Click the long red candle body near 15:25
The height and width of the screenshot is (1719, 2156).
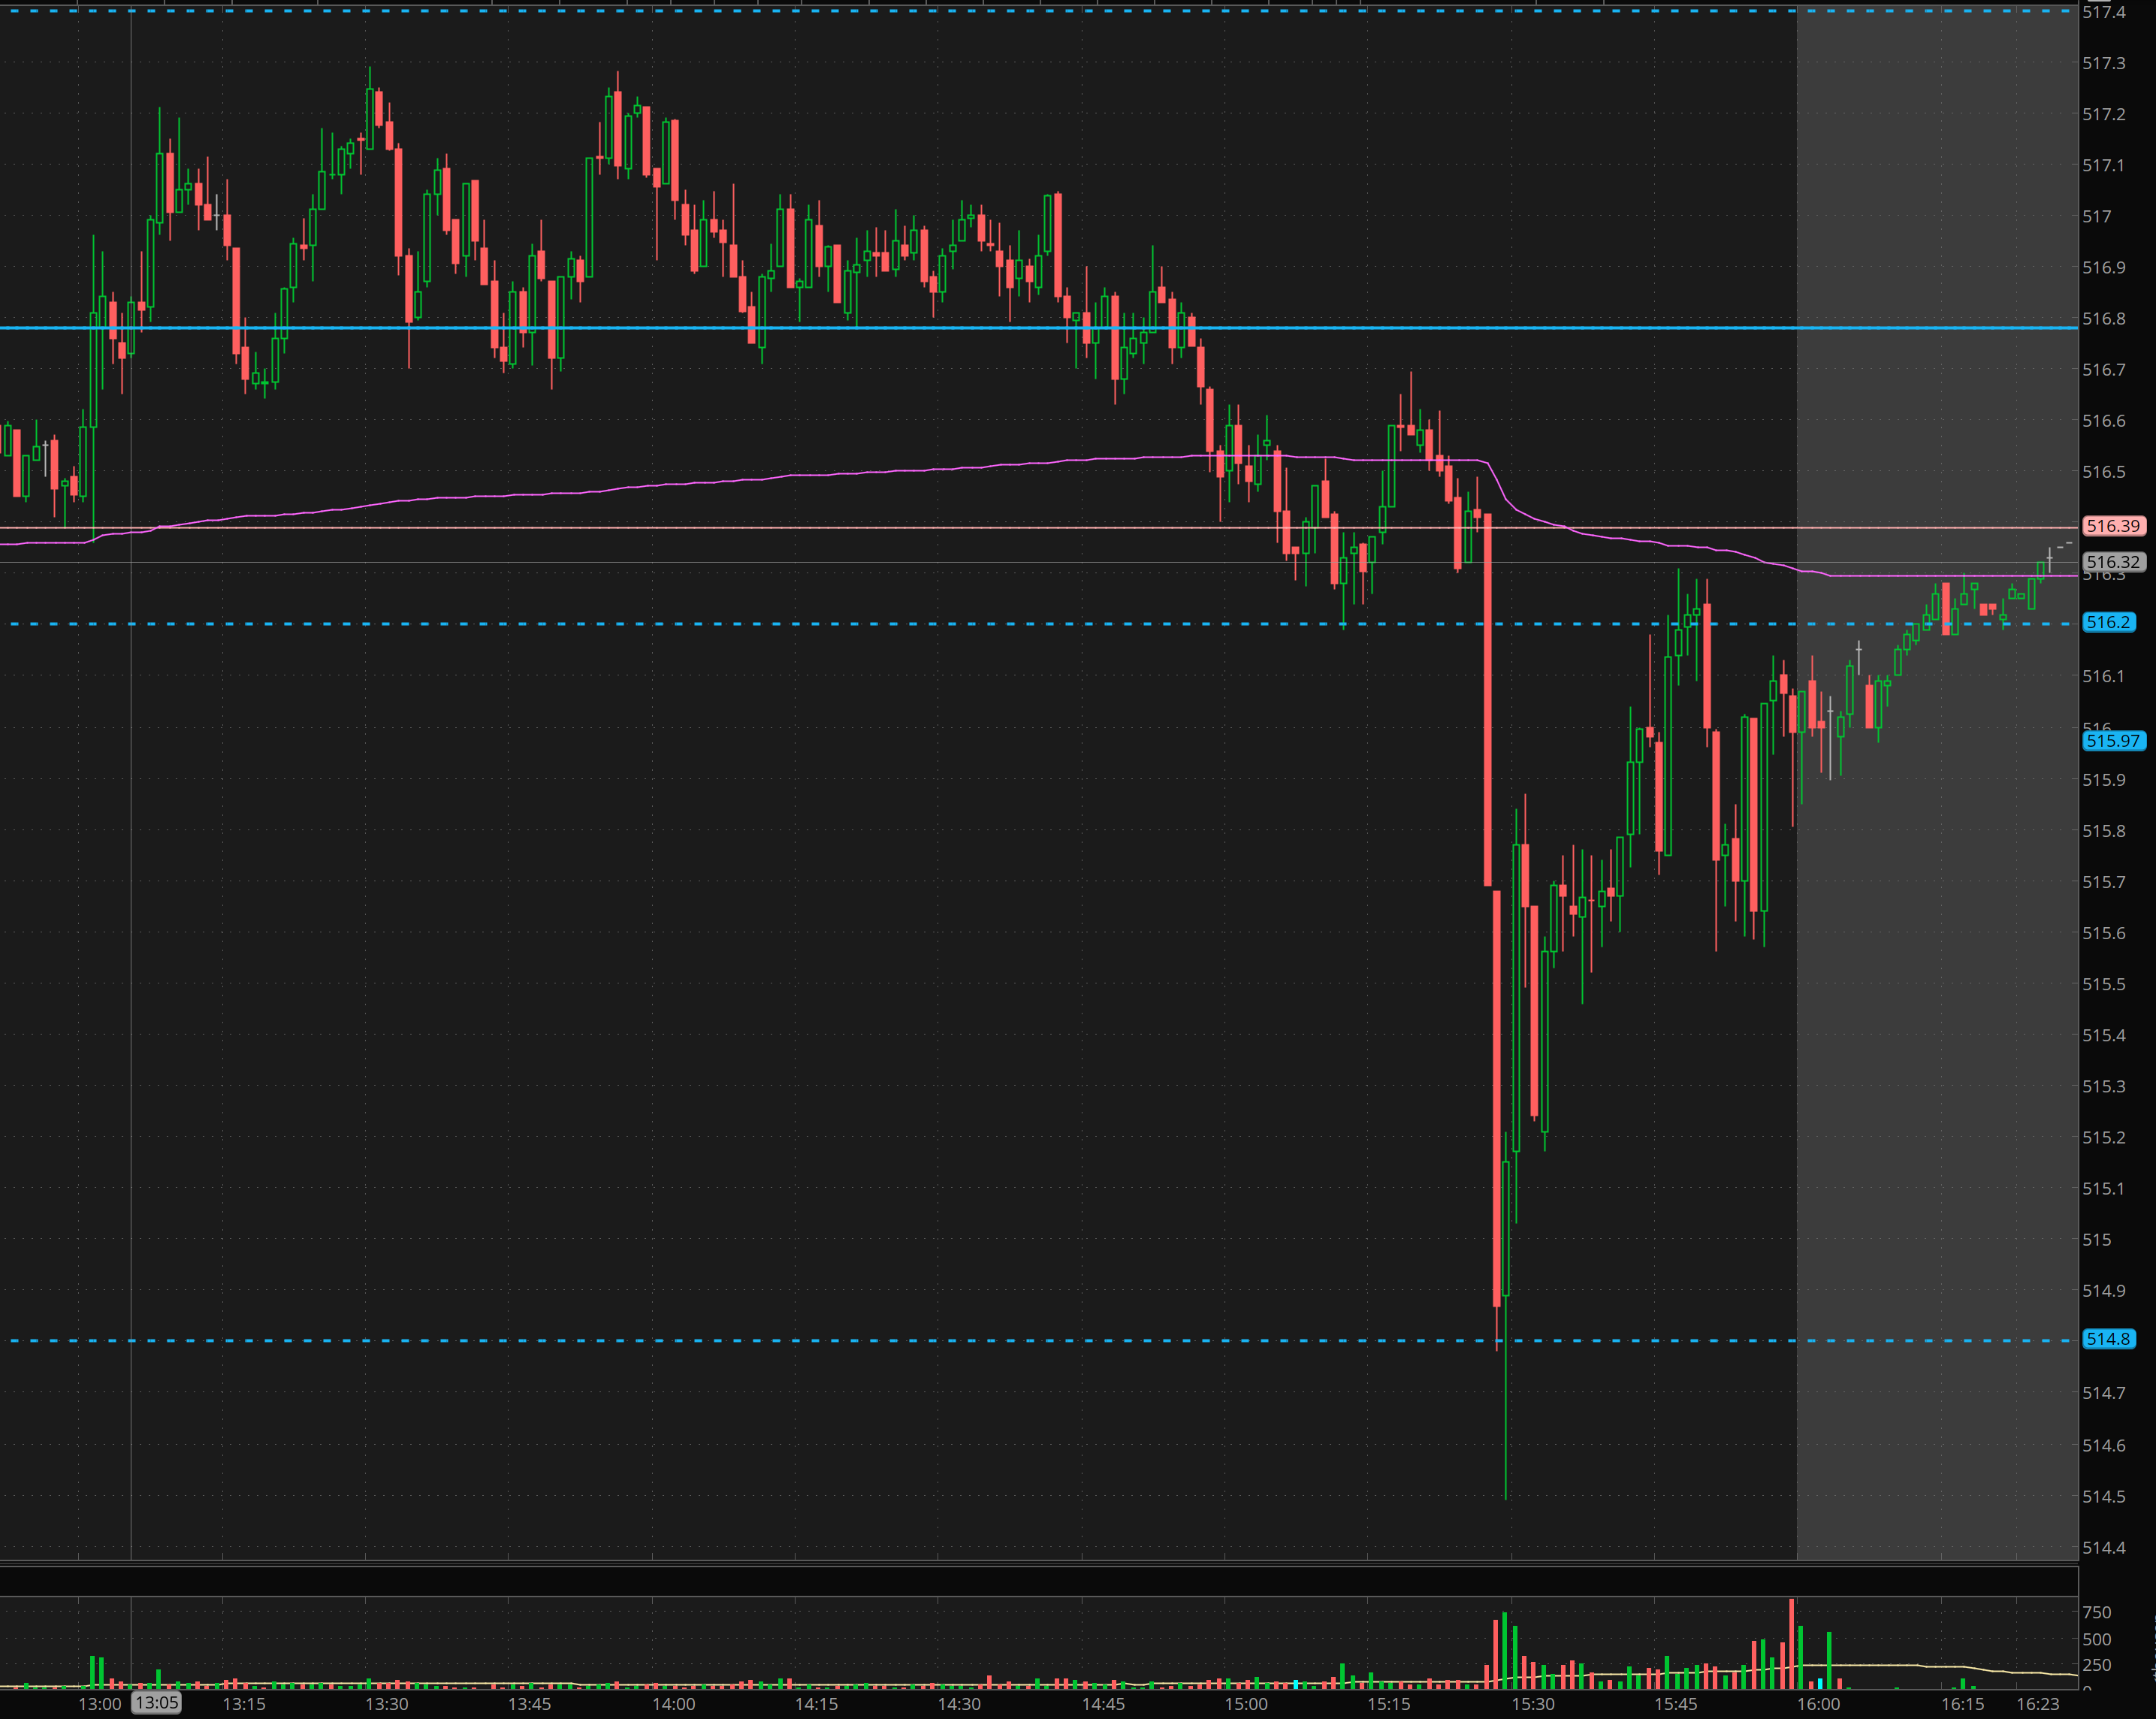pos(1488,700)
